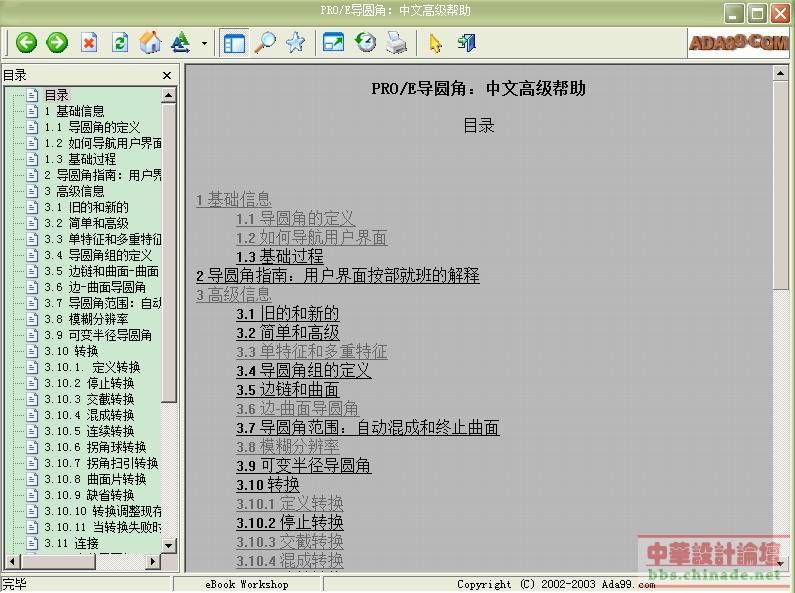This screenshot has width=795, height=593.
Task: Select tree item 1.1 导圆角的定义
Action: (x=92, y=127)
